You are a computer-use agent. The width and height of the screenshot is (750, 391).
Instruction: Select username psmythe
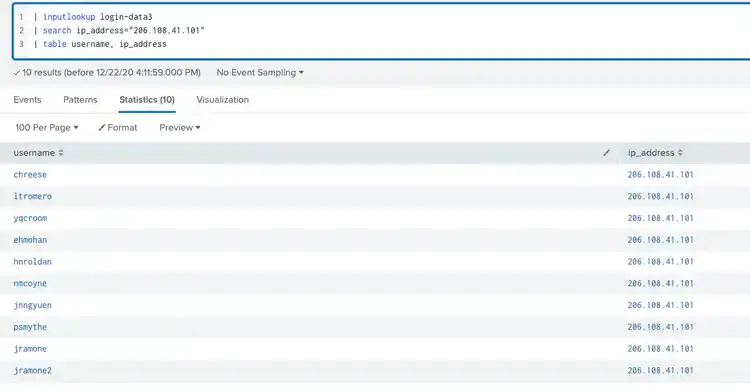30,327
